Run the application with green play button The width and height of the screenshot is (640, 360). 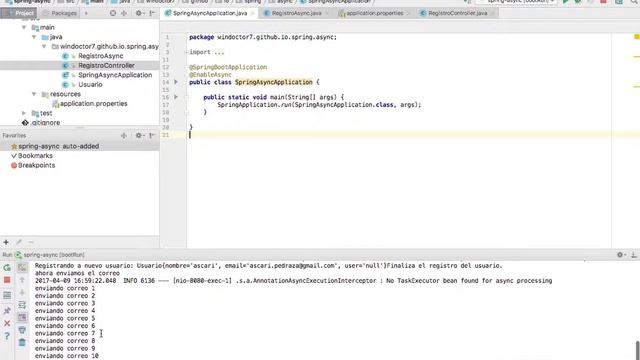(x=566, y=2)
